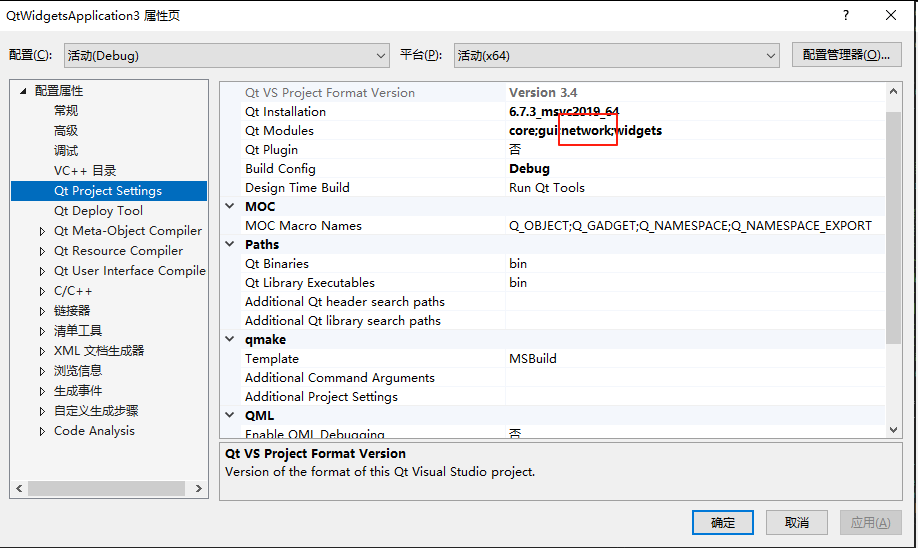The height and width of the screenshot is (548, 918).
Task: Click the property grid scroll down arrow
Action: (x=893, y=429)
